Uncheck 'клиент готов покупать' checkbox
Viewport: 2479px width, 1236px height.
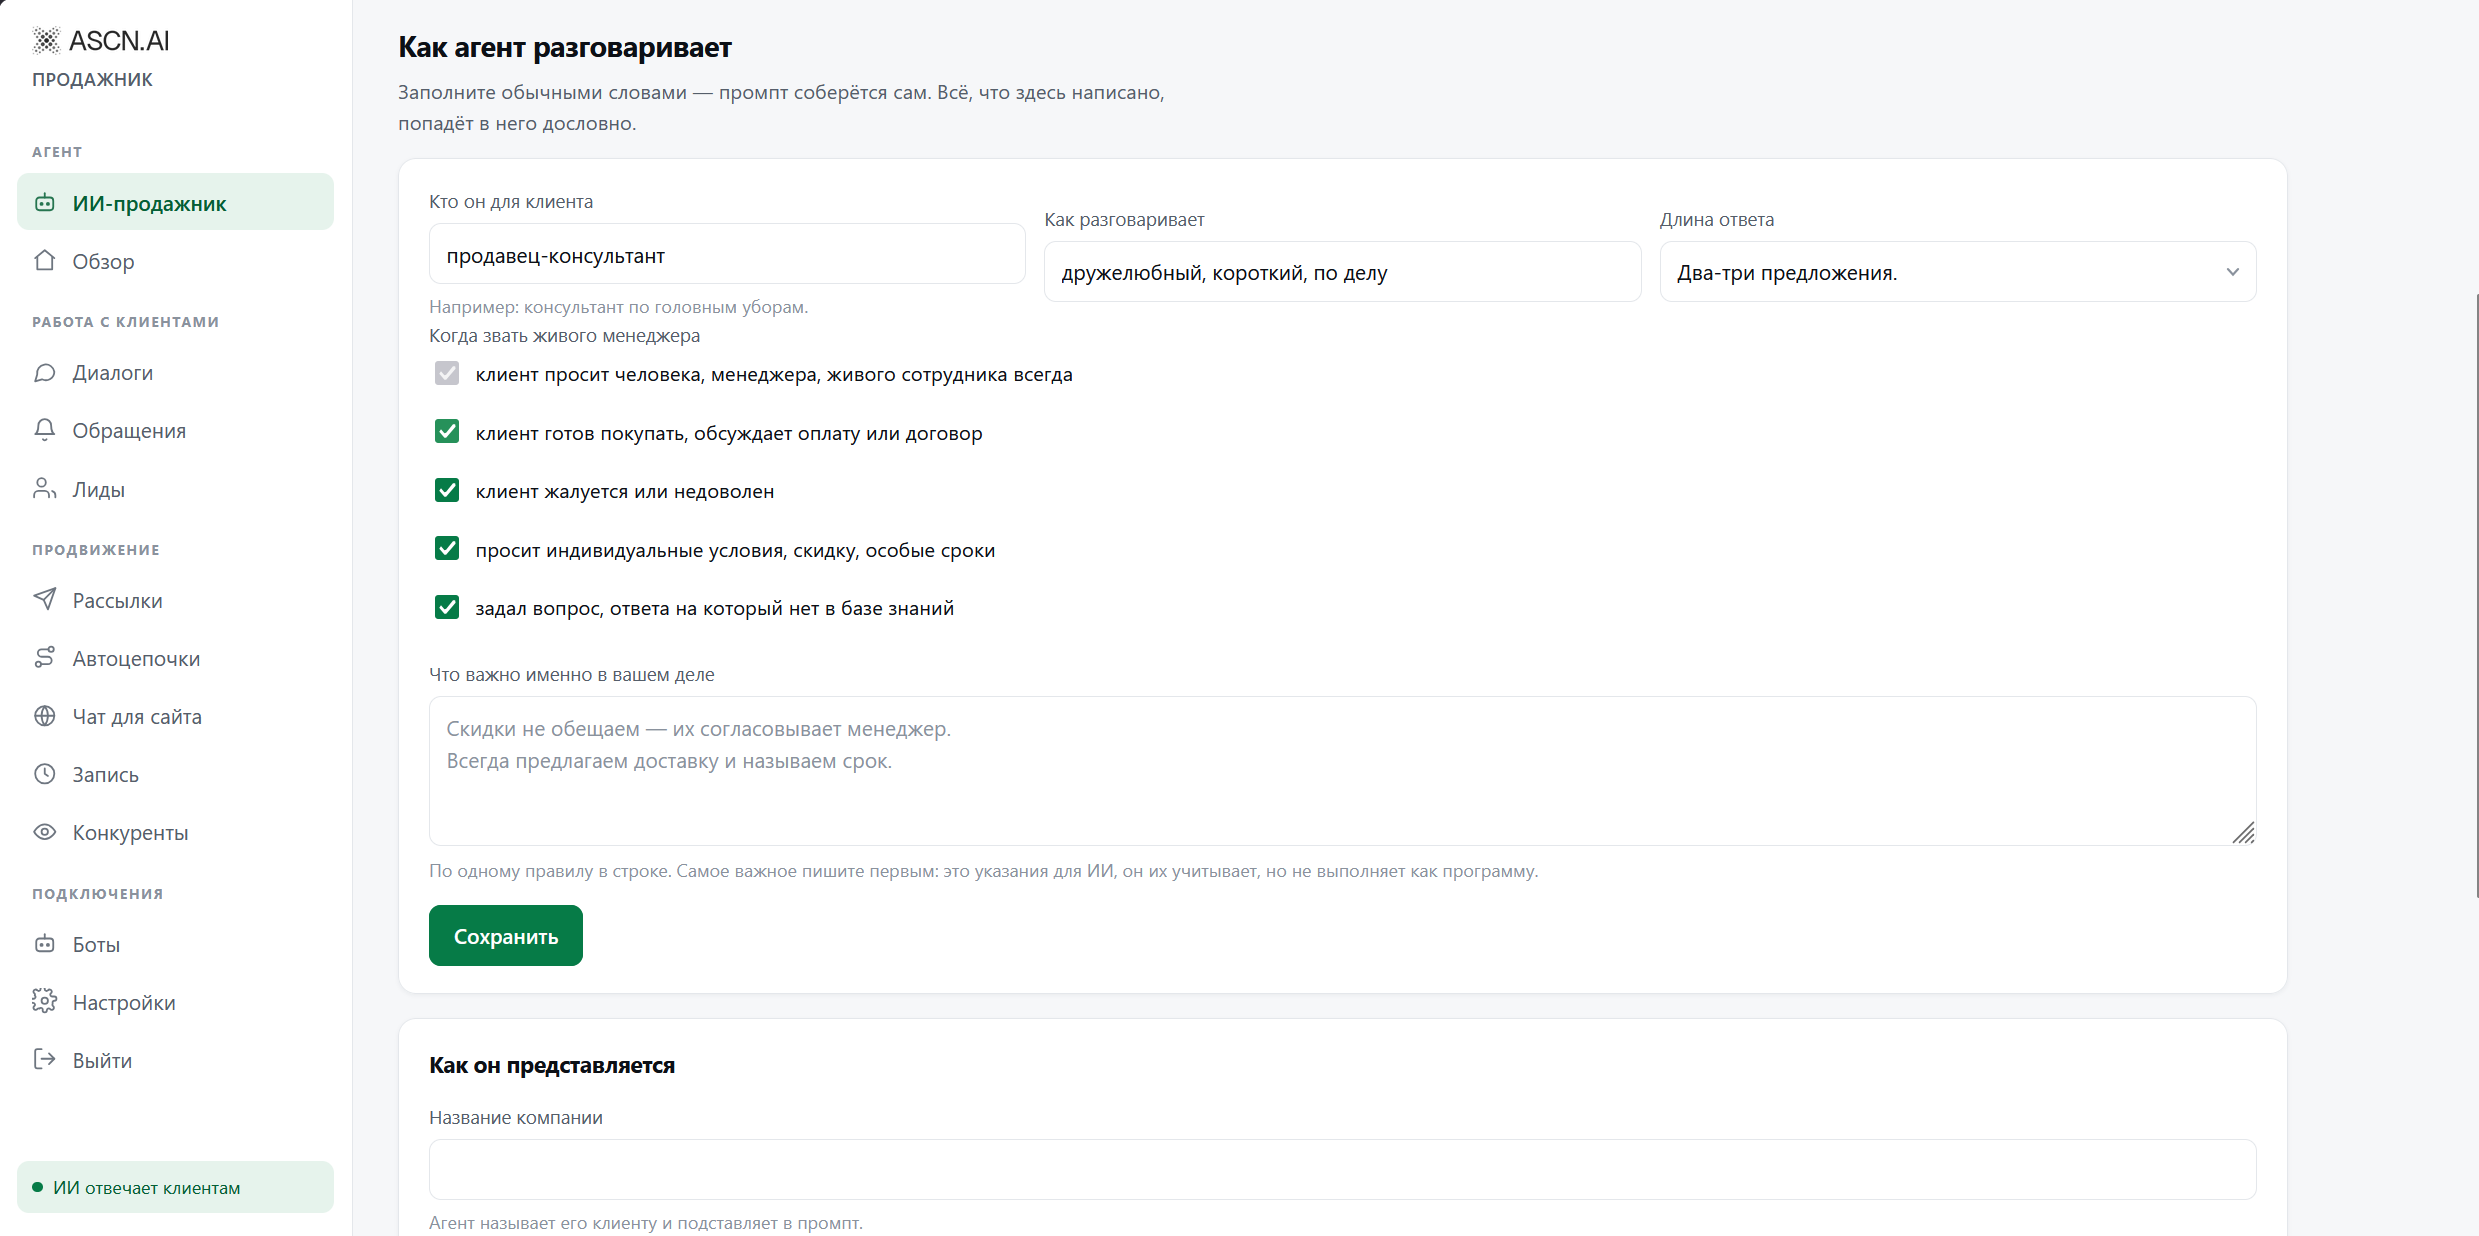tap(447, 432)
